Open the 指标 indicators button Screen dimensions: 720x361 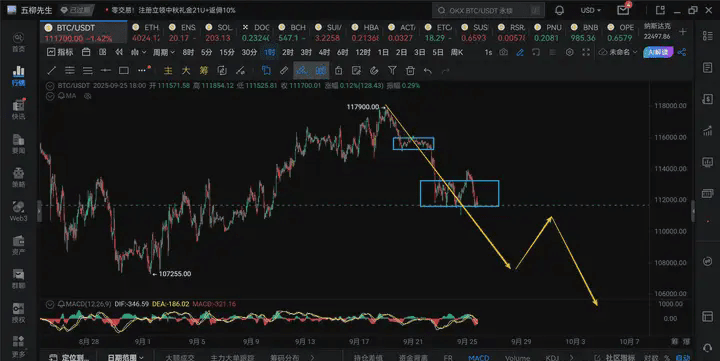tap(60, 52)
